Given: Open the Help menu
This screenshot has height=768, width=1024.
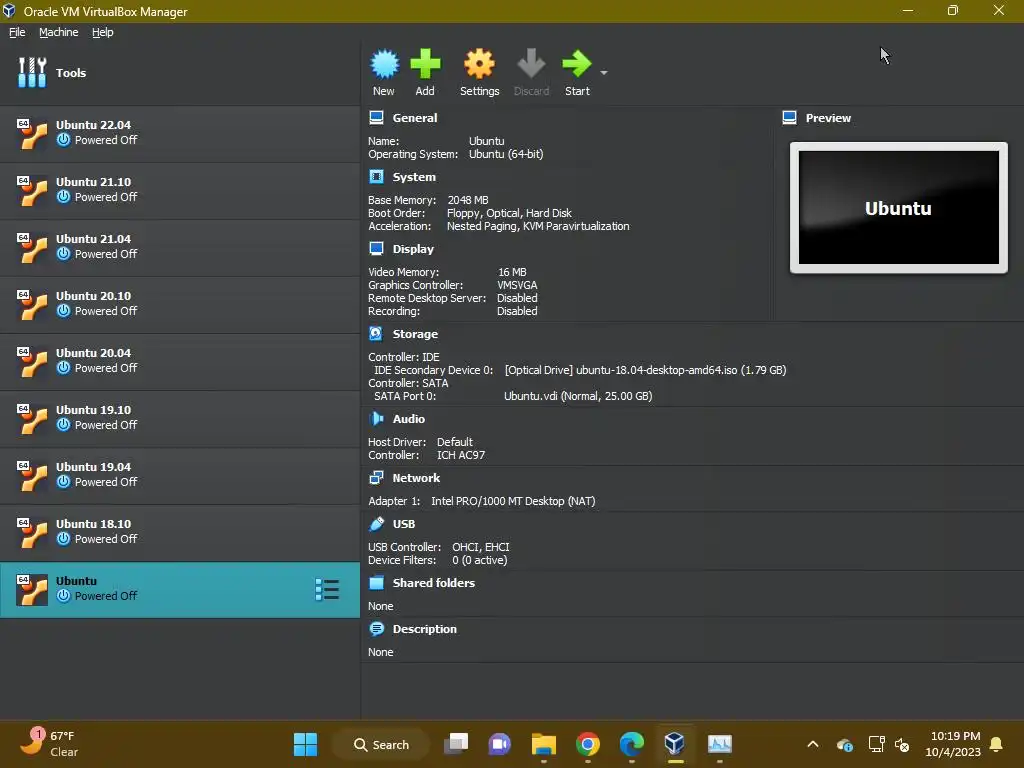Looking at the screenshot, I should tap(103, 32).
